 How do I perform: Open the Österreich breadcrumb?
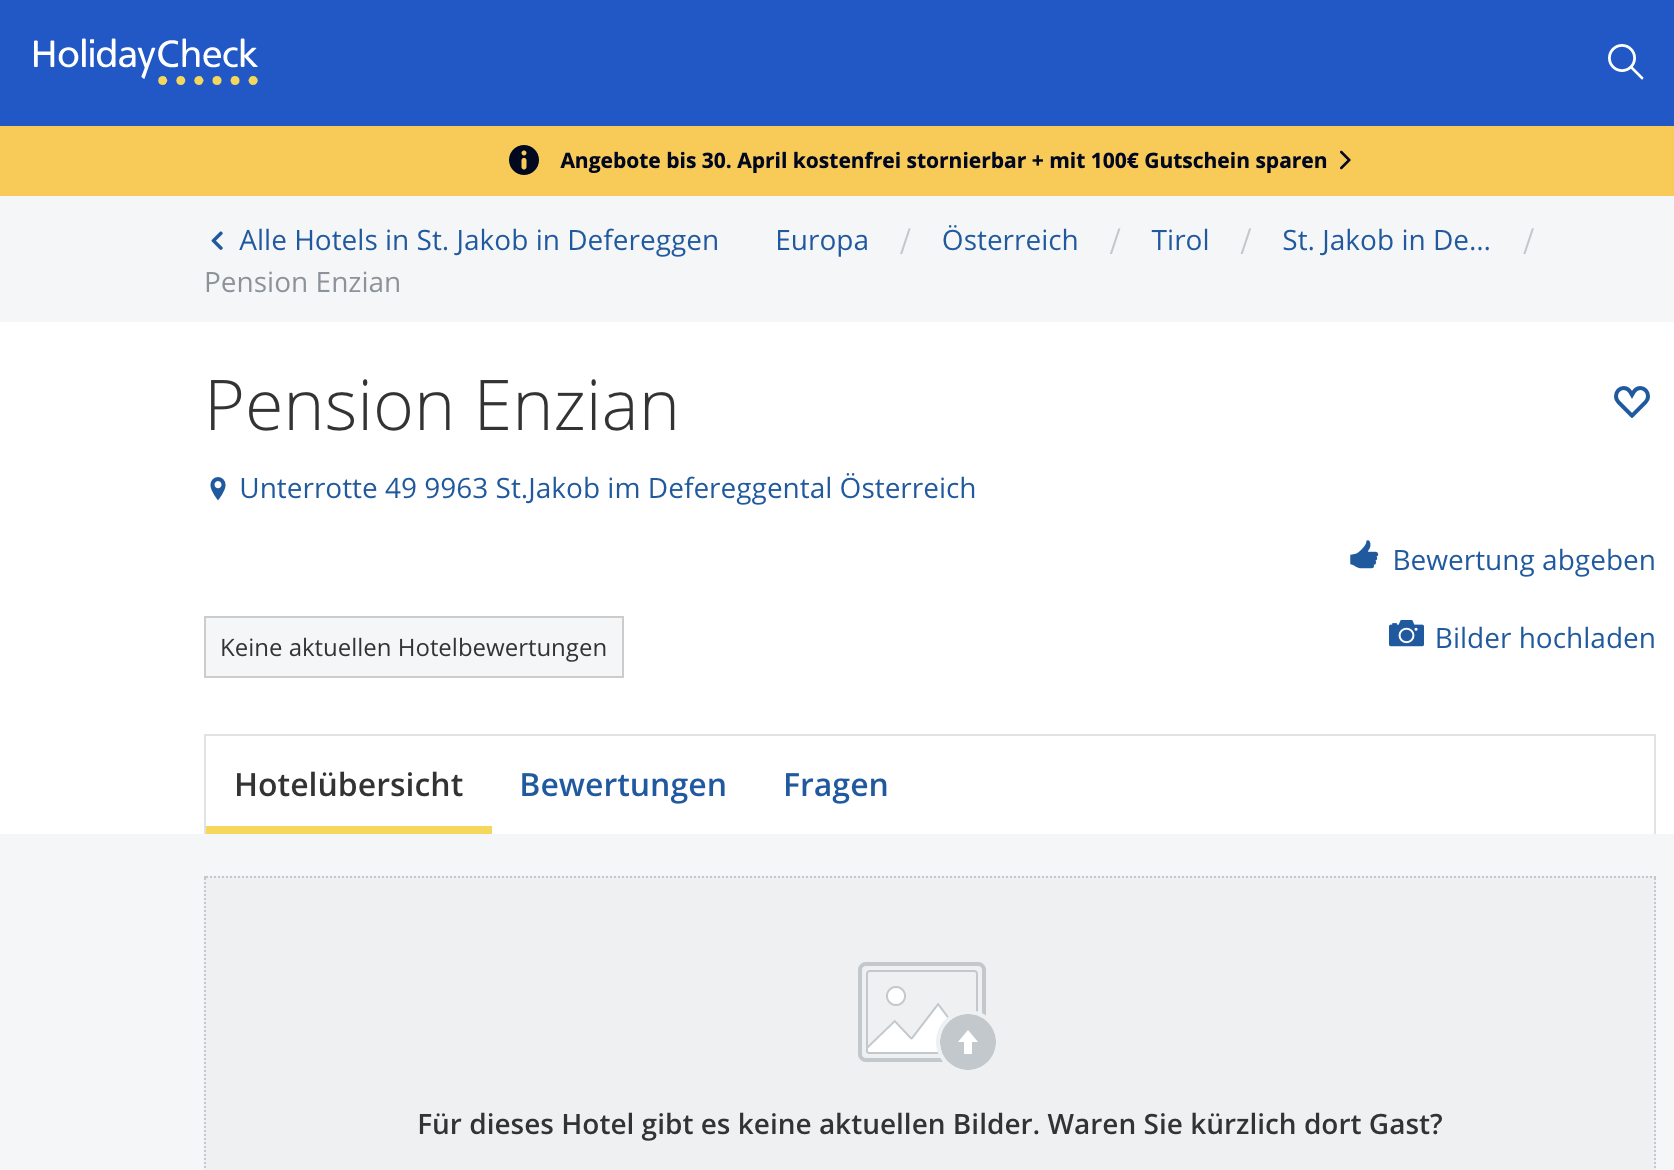(1010, 240)
